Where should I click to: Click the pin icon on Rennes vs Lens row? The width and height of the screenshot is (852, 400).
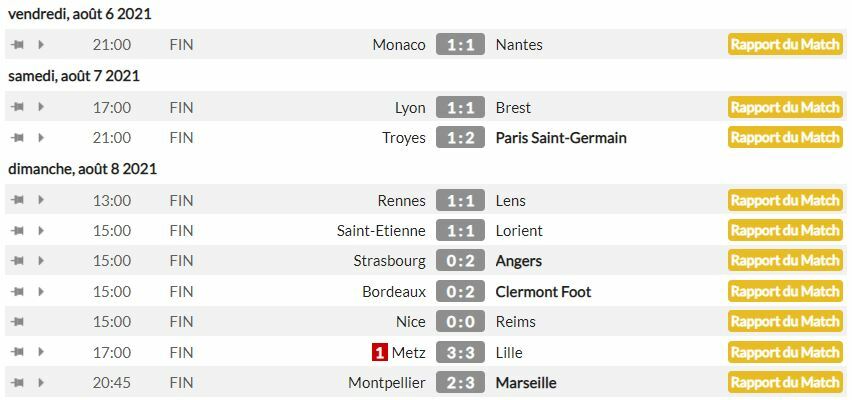click(x=18, y=201)
